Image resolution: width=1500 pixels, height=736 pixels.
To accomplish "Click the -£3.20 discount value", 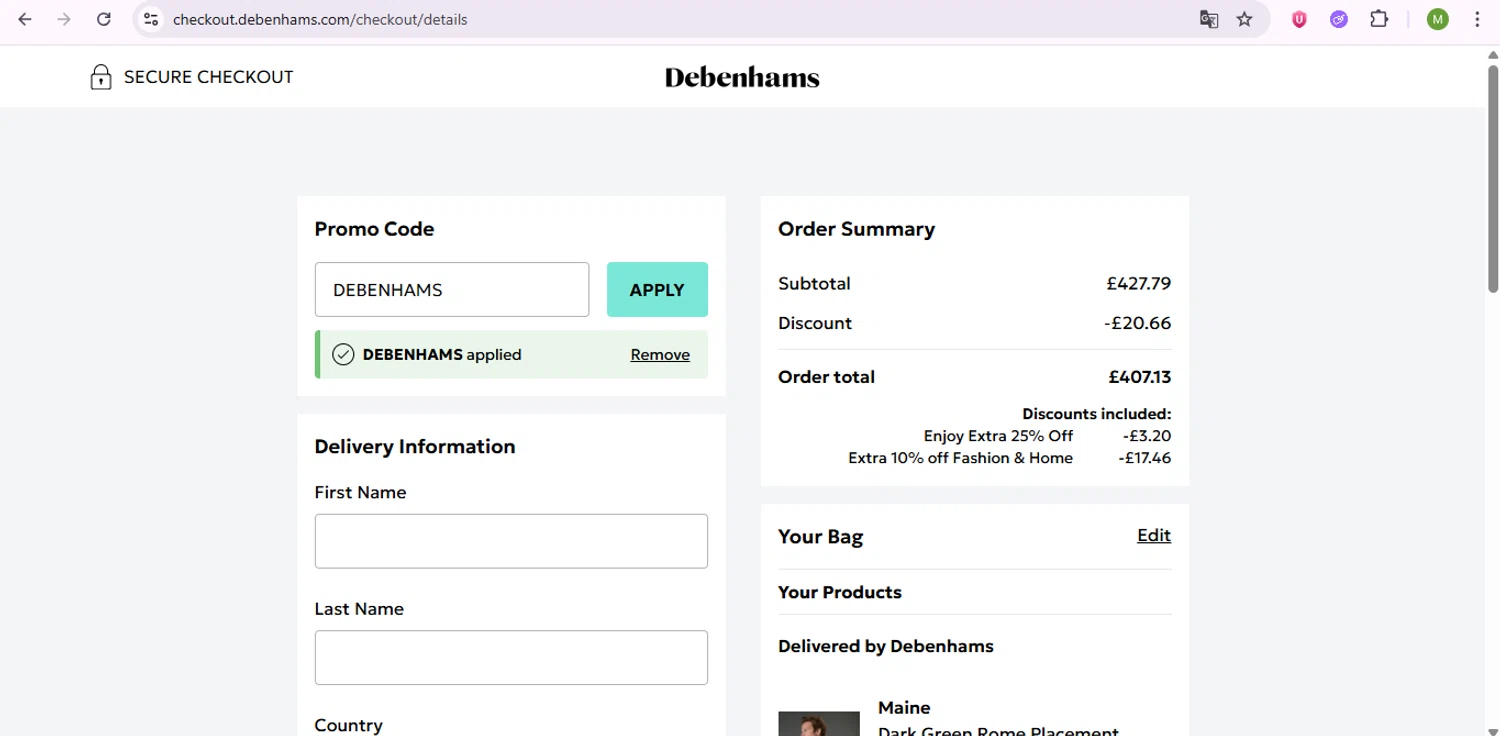I will click(x=1147, y=436).
